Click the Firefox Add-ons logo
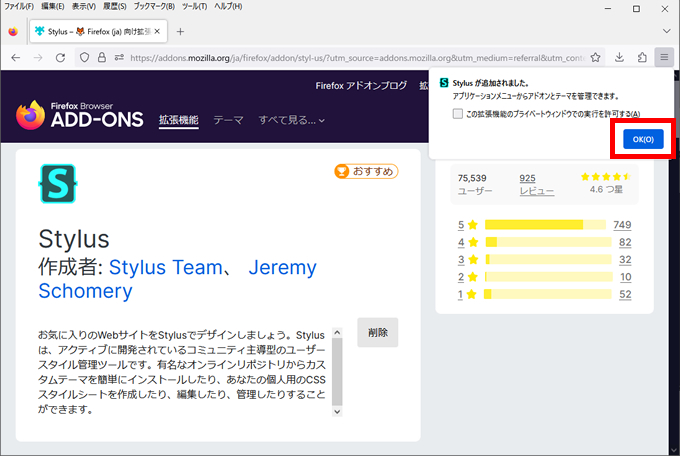Viewport: 680px width, 456px height. coord(79,115)
